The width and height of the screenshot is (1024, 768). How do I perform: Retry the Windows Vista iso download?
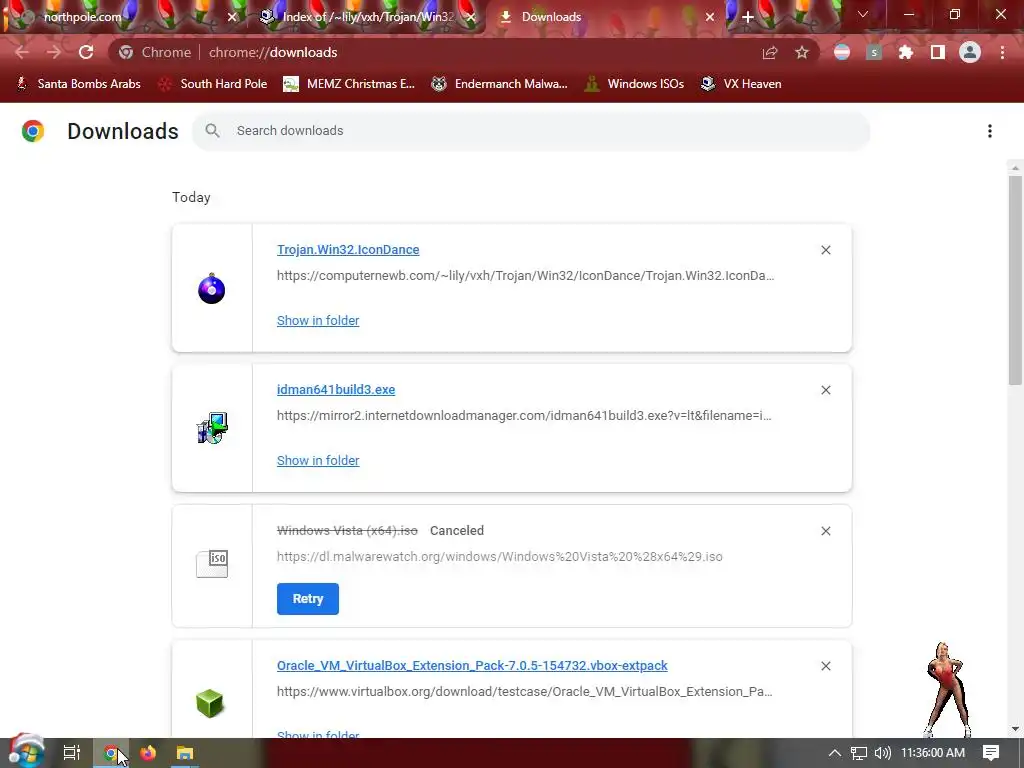308,599
